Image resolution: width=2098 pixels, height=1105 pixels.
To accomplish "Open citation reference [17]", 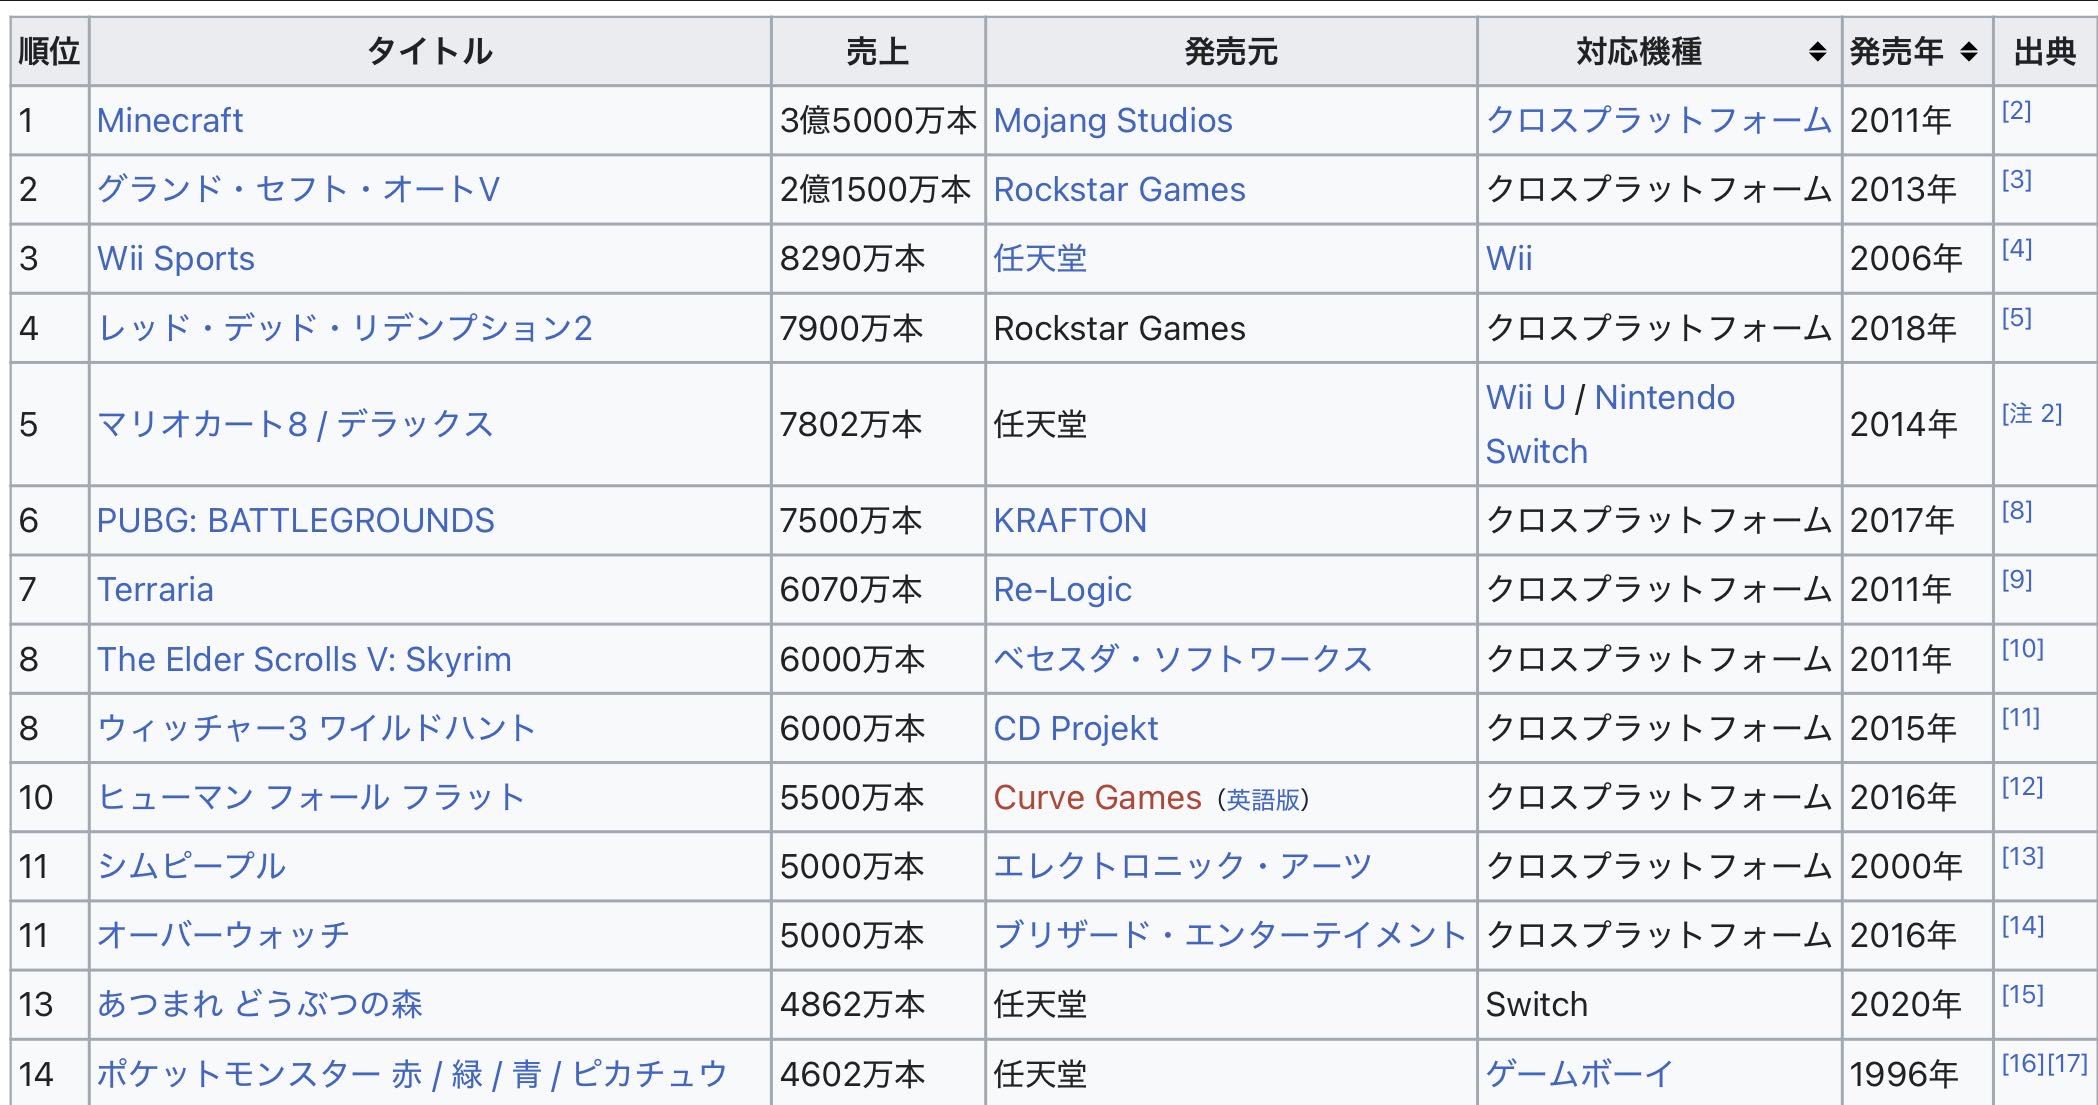I will point(2067,1064).
